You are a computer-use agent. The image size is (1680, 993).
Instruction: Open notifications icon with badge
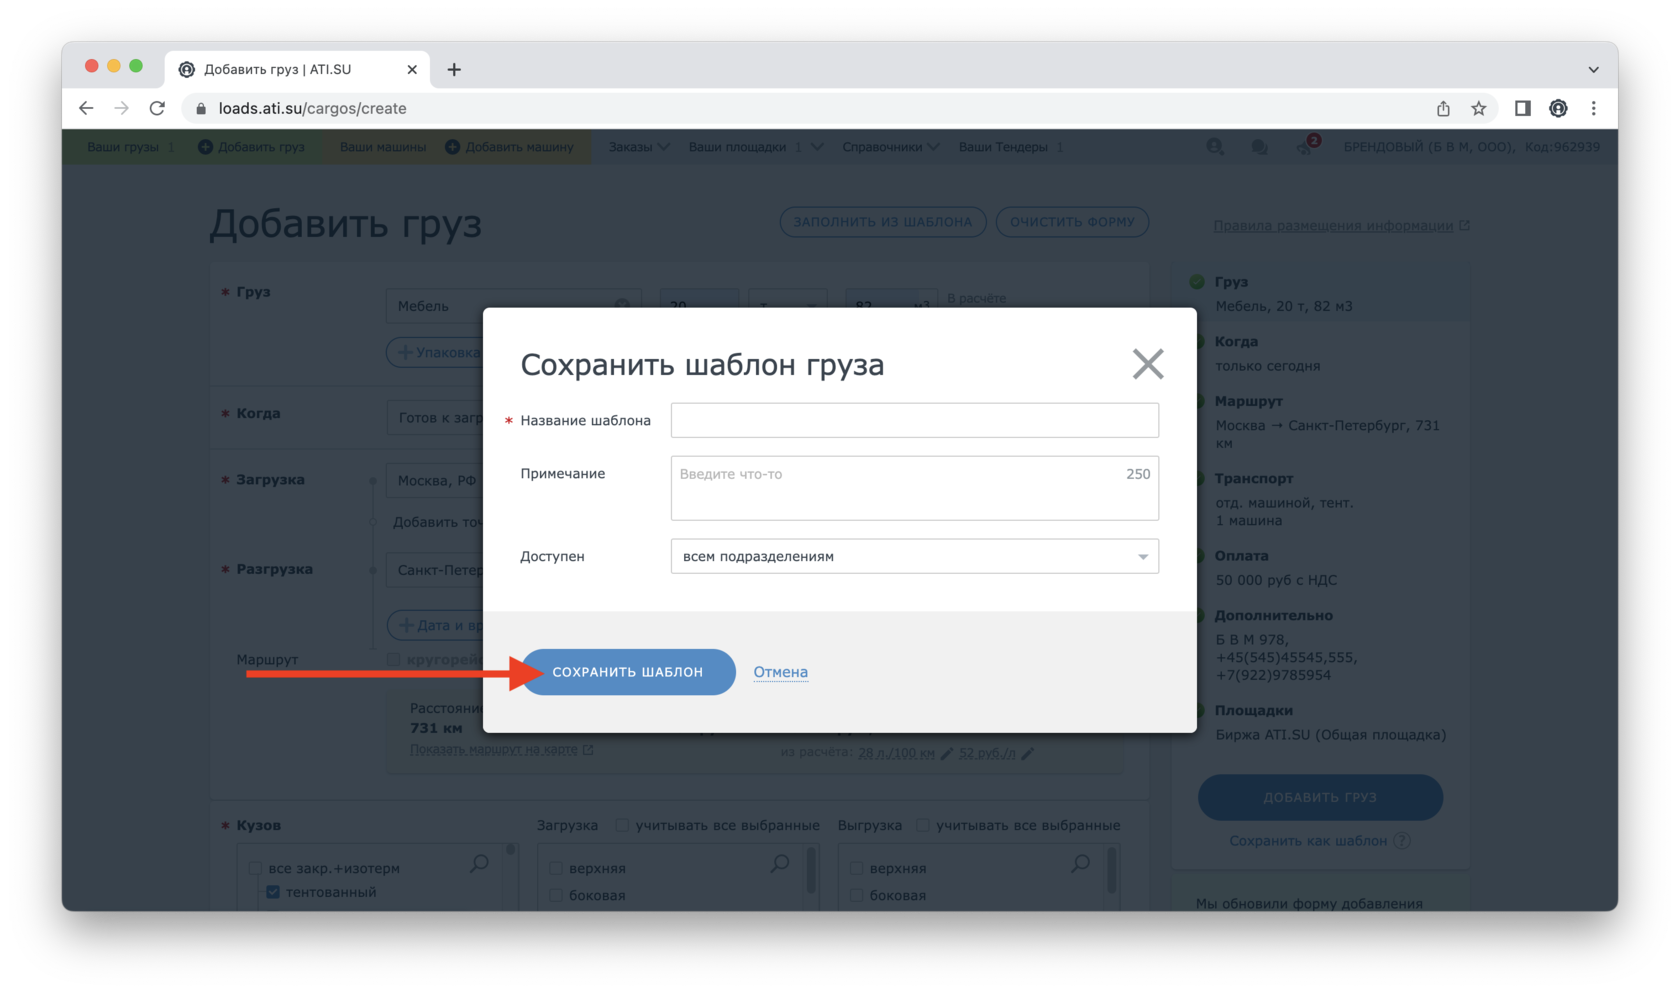(x=1306, y=146)
